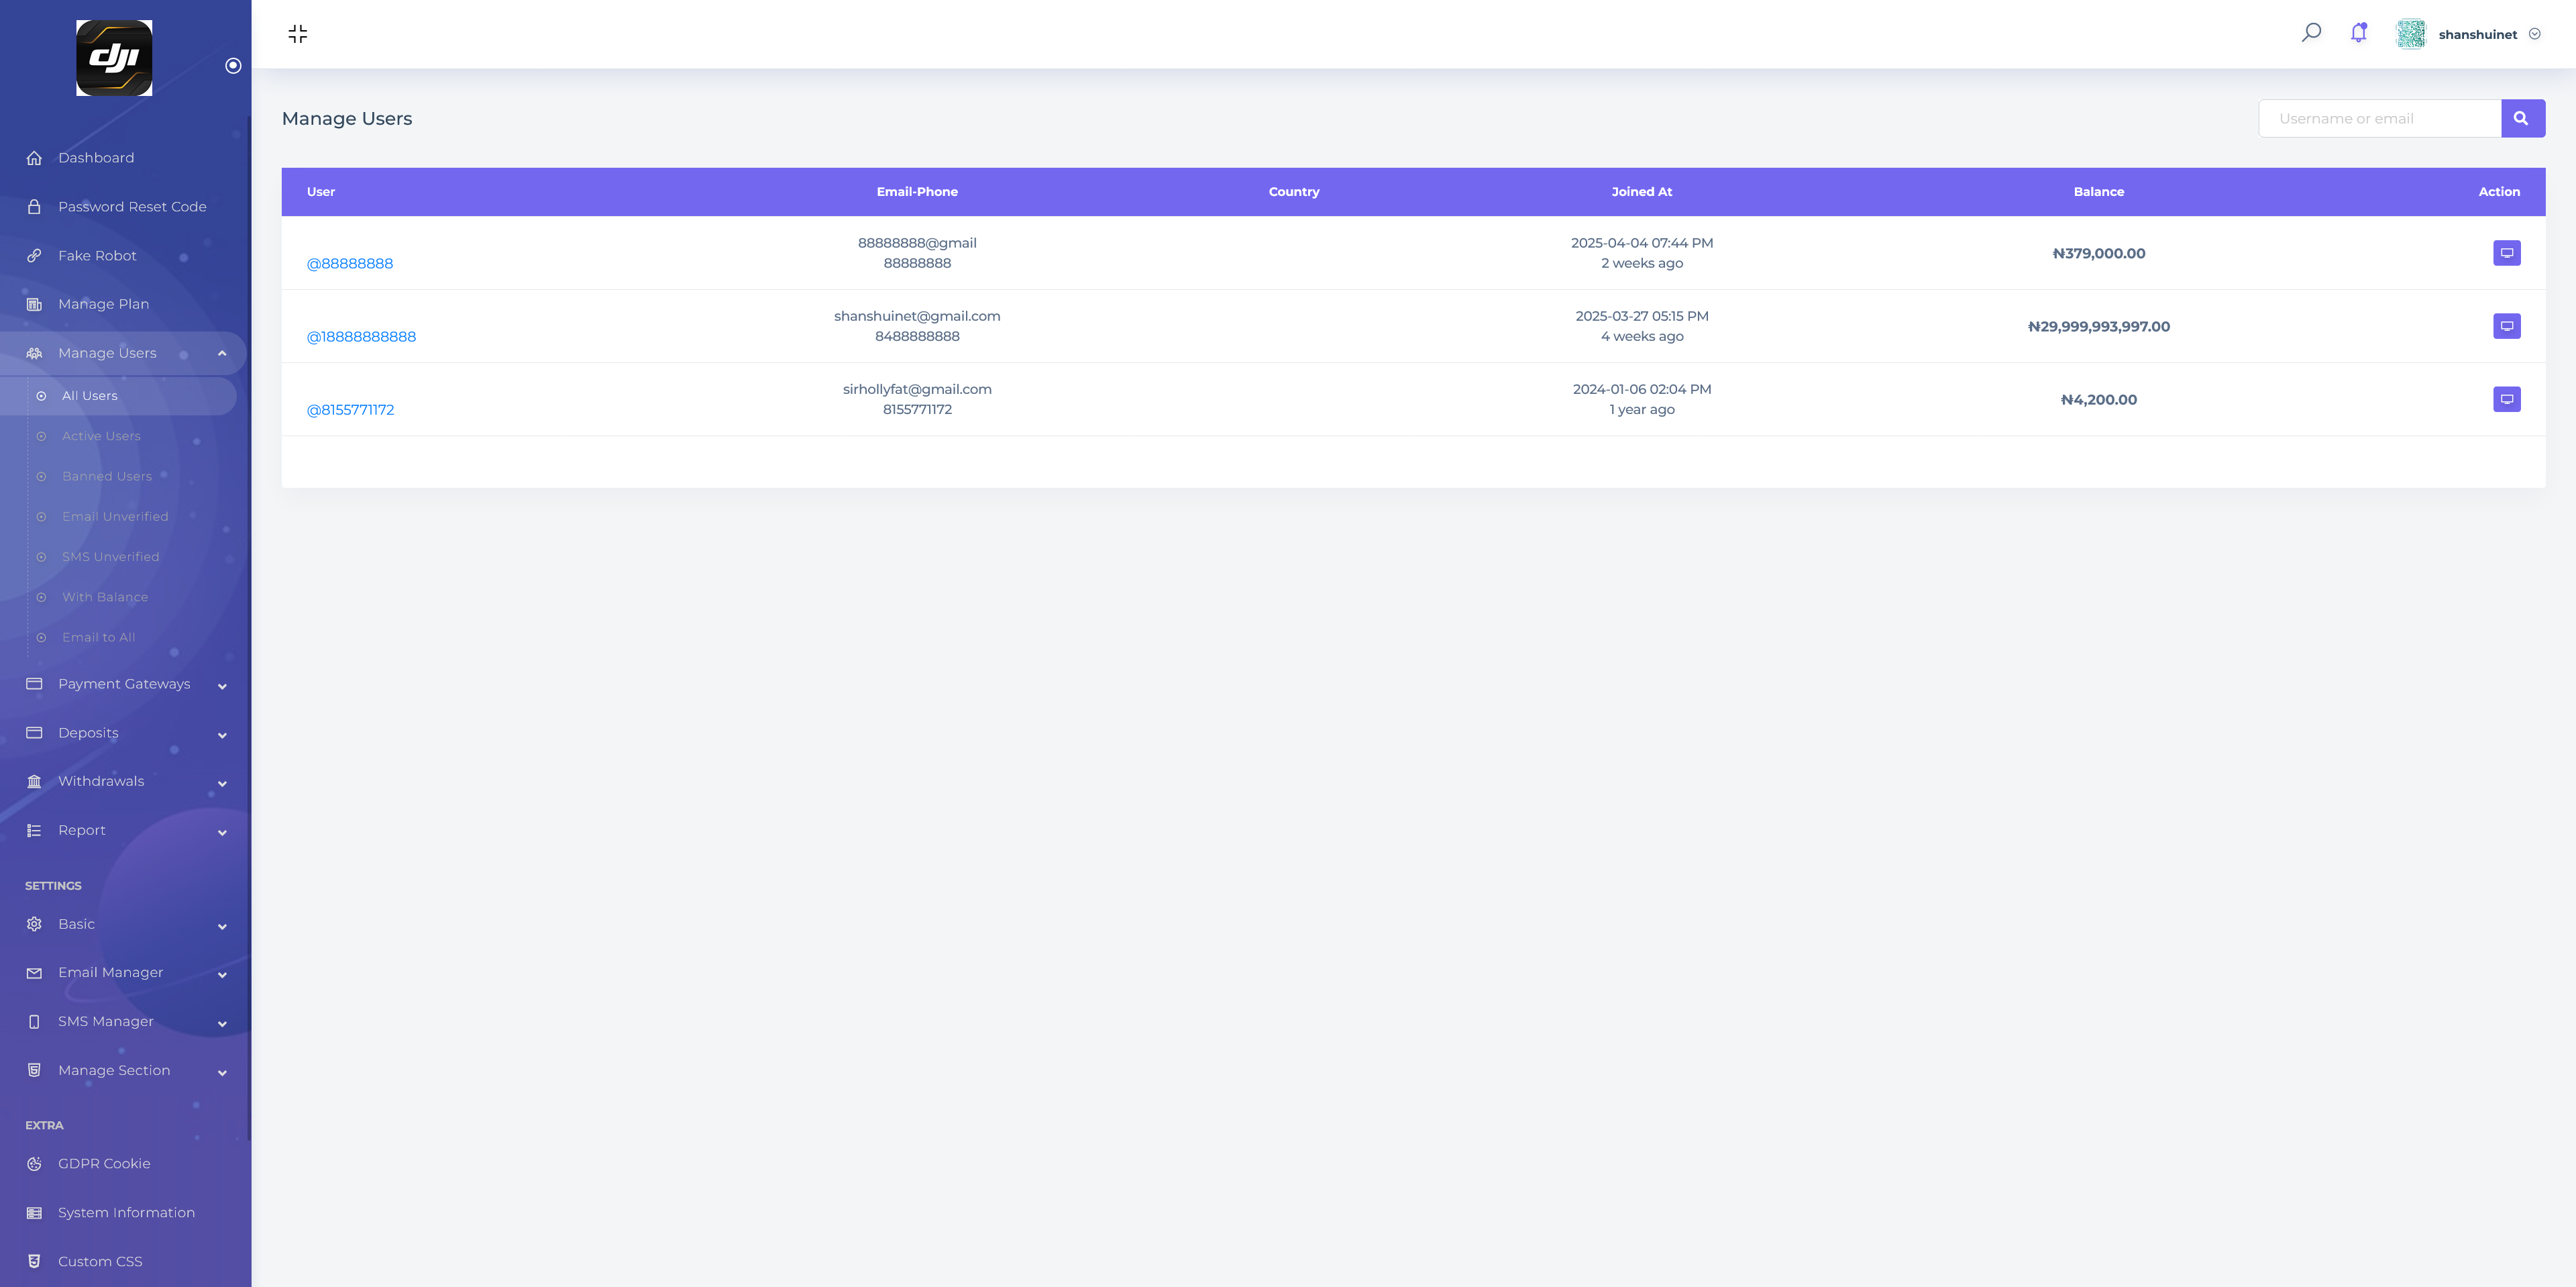Open Fake Robot menu item
This screenshot has width=2576, height=1287.
tap(97, 256)
